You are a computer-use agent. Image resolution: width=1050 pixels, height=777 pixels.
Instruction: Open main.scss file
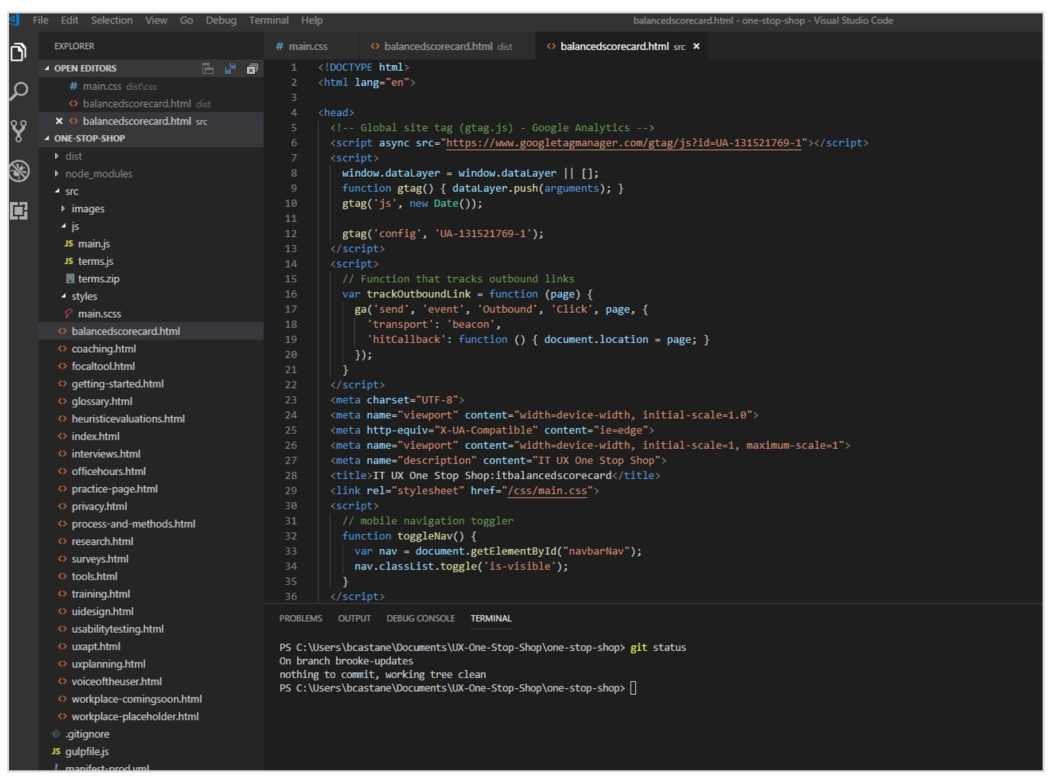pyautogui.click(x=151, y=313)
